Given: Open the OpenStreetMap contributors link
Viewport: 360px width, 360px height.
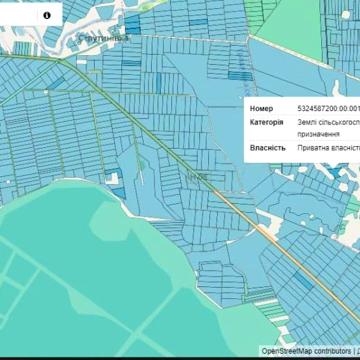Looking at the screenshot, I should pos(306,351).
